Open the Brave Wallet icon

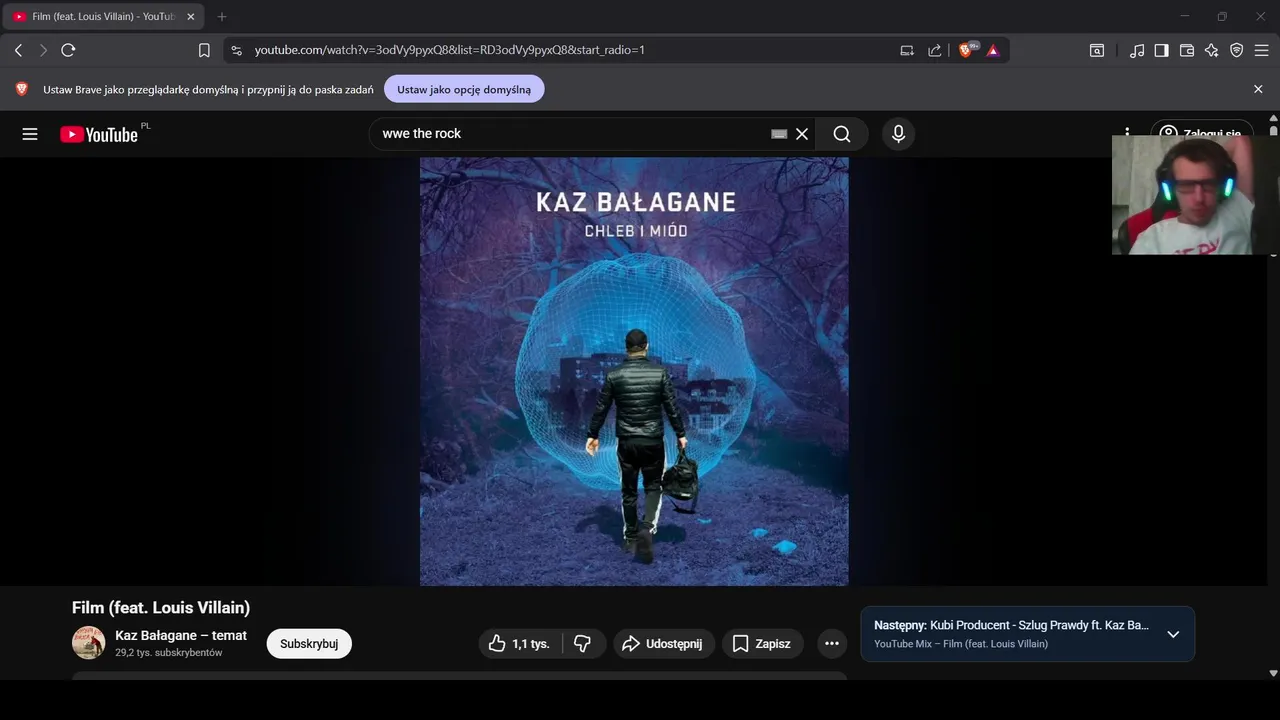[x=1187, y=50]
